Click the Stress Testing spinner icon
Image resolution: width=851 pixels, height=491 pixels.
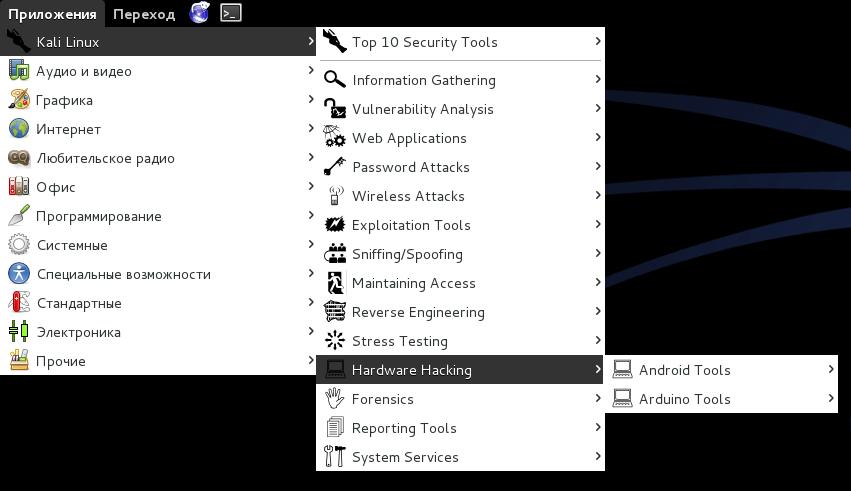(x=335, y=341)
